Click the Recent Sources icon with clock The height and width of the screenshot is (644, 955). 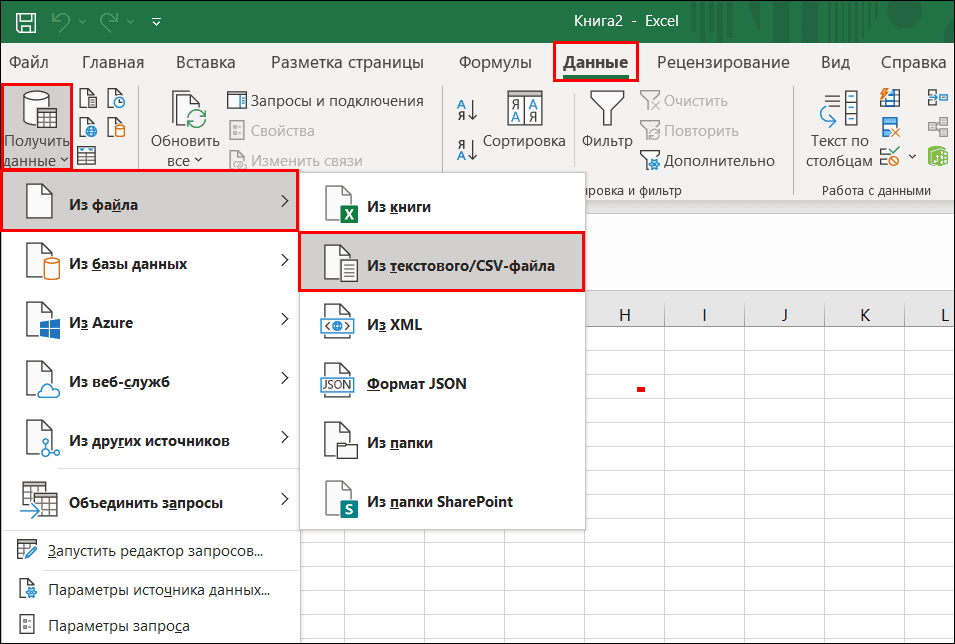[116, 99]
